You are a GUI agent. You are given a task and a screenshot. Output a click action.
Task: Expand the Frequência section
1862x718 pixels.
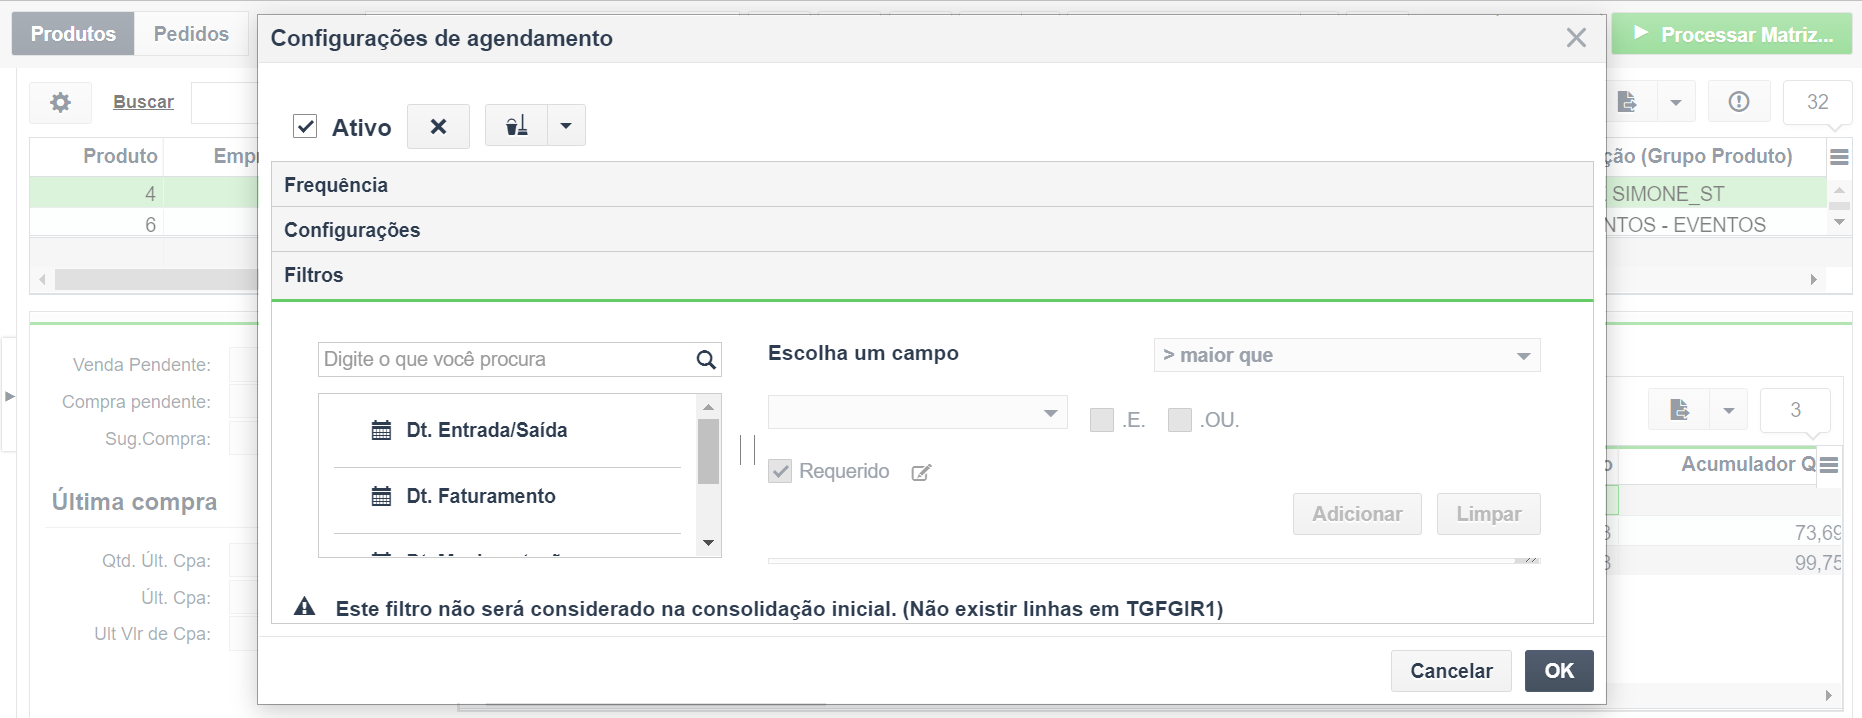point(336,185)
